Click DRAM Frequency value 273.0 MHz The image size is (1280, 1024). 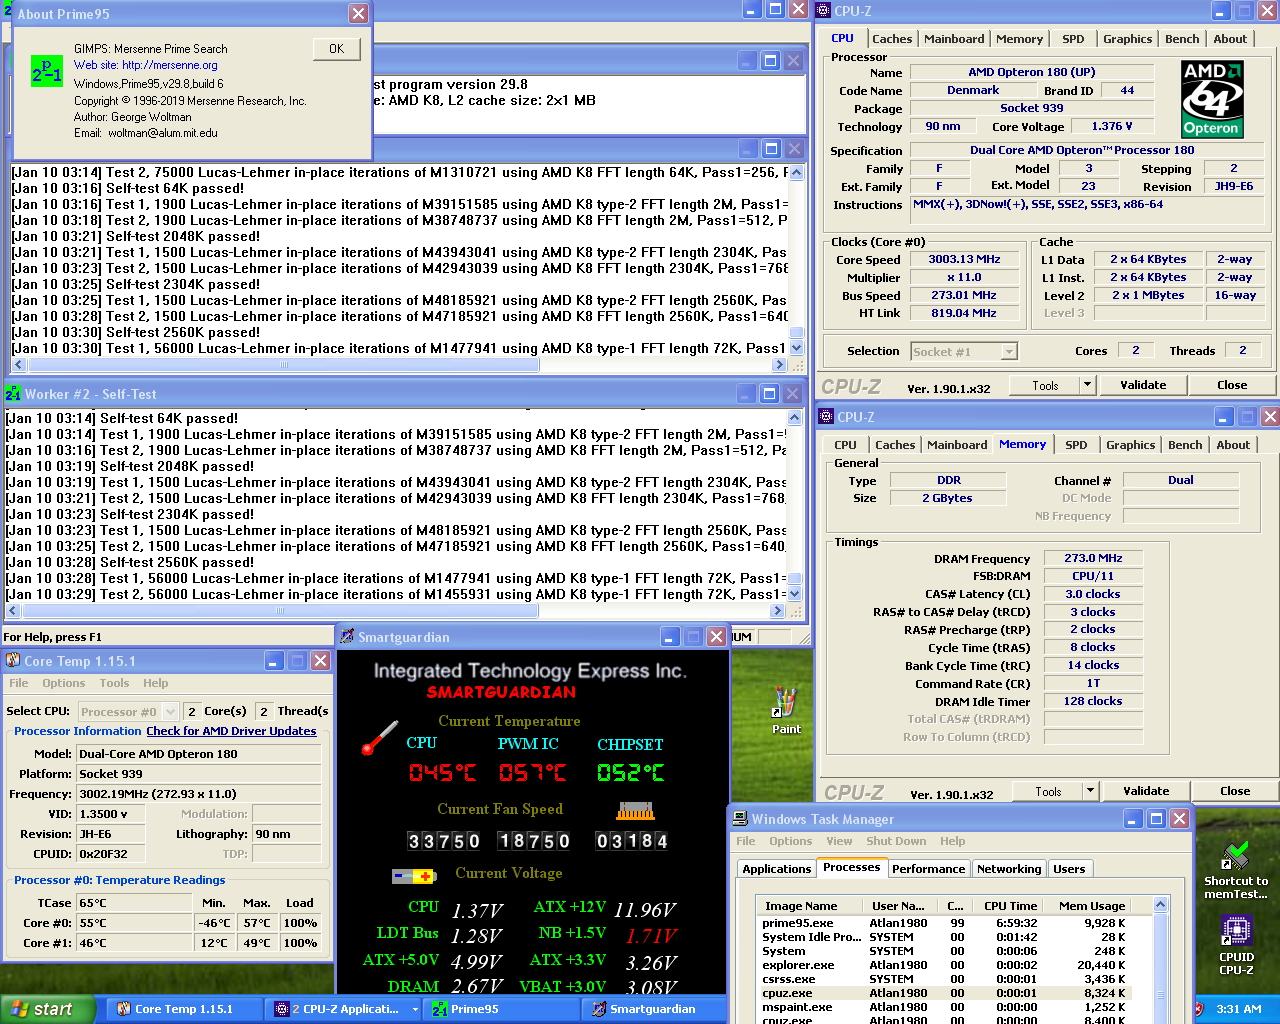1093,559
